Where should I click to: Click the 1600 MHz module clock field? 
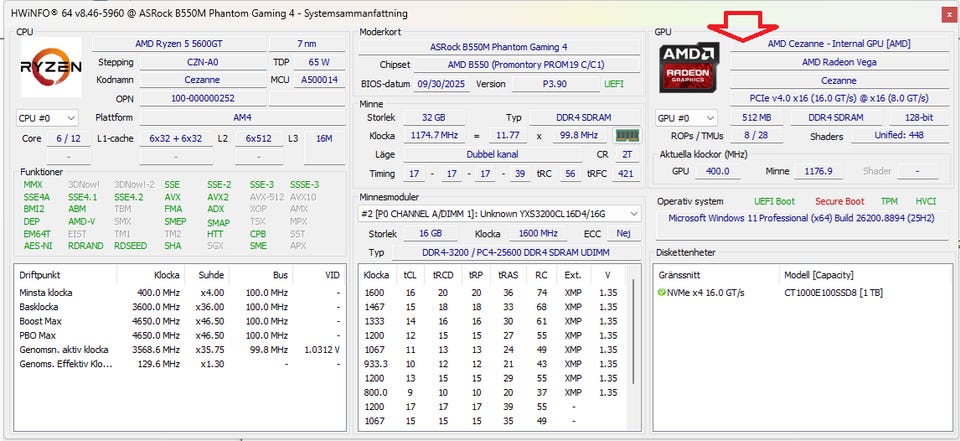tap(538, 233)
